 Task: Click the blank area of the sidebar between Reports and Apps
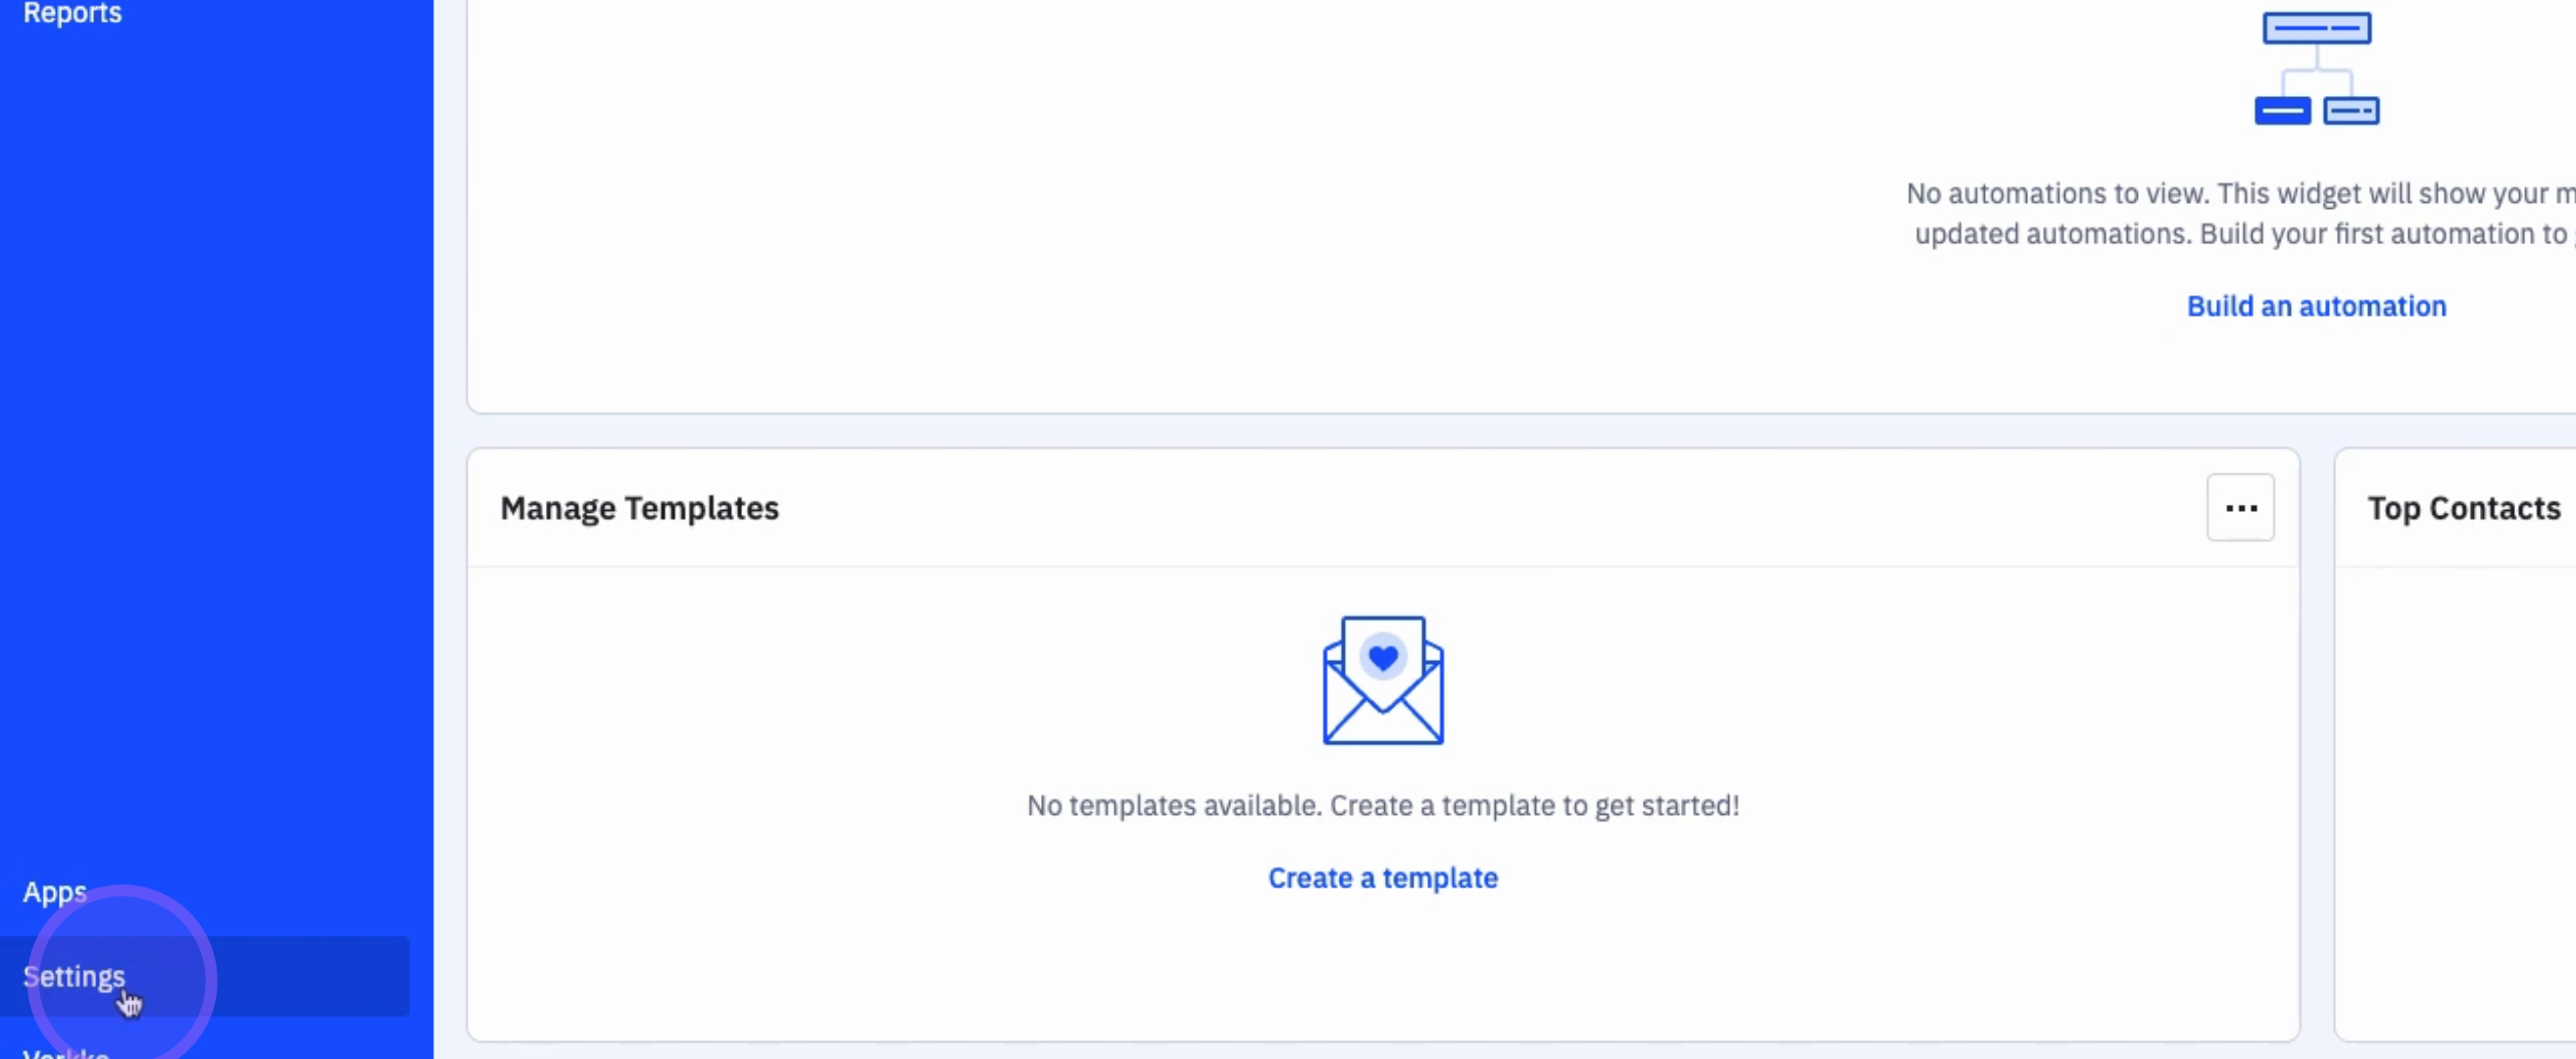[x=216, y=450]
